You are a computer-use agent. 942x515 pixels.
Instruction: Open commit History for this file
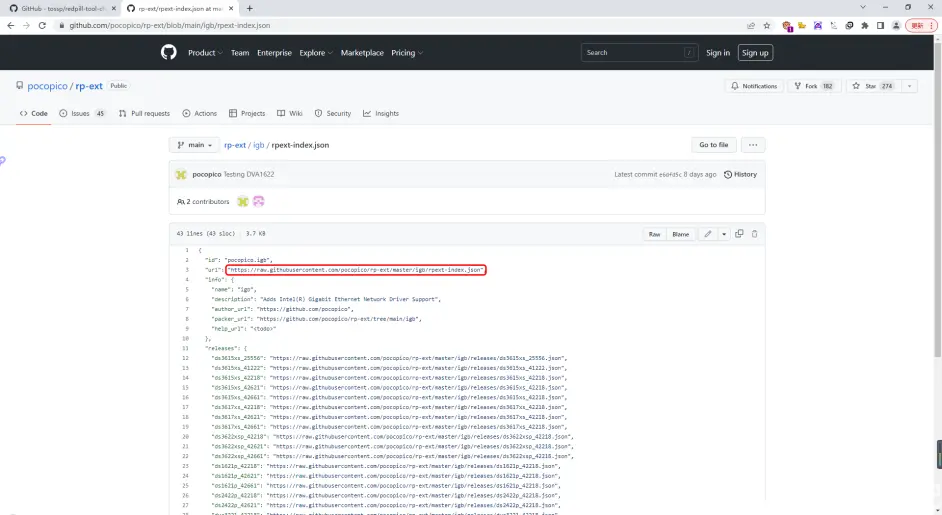pyautogui.click(x=740, y=174)
